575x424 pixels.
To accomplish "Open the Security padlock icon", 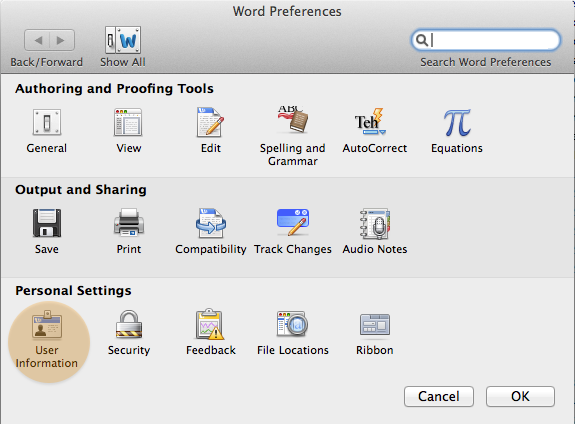I will pos(129,324).
